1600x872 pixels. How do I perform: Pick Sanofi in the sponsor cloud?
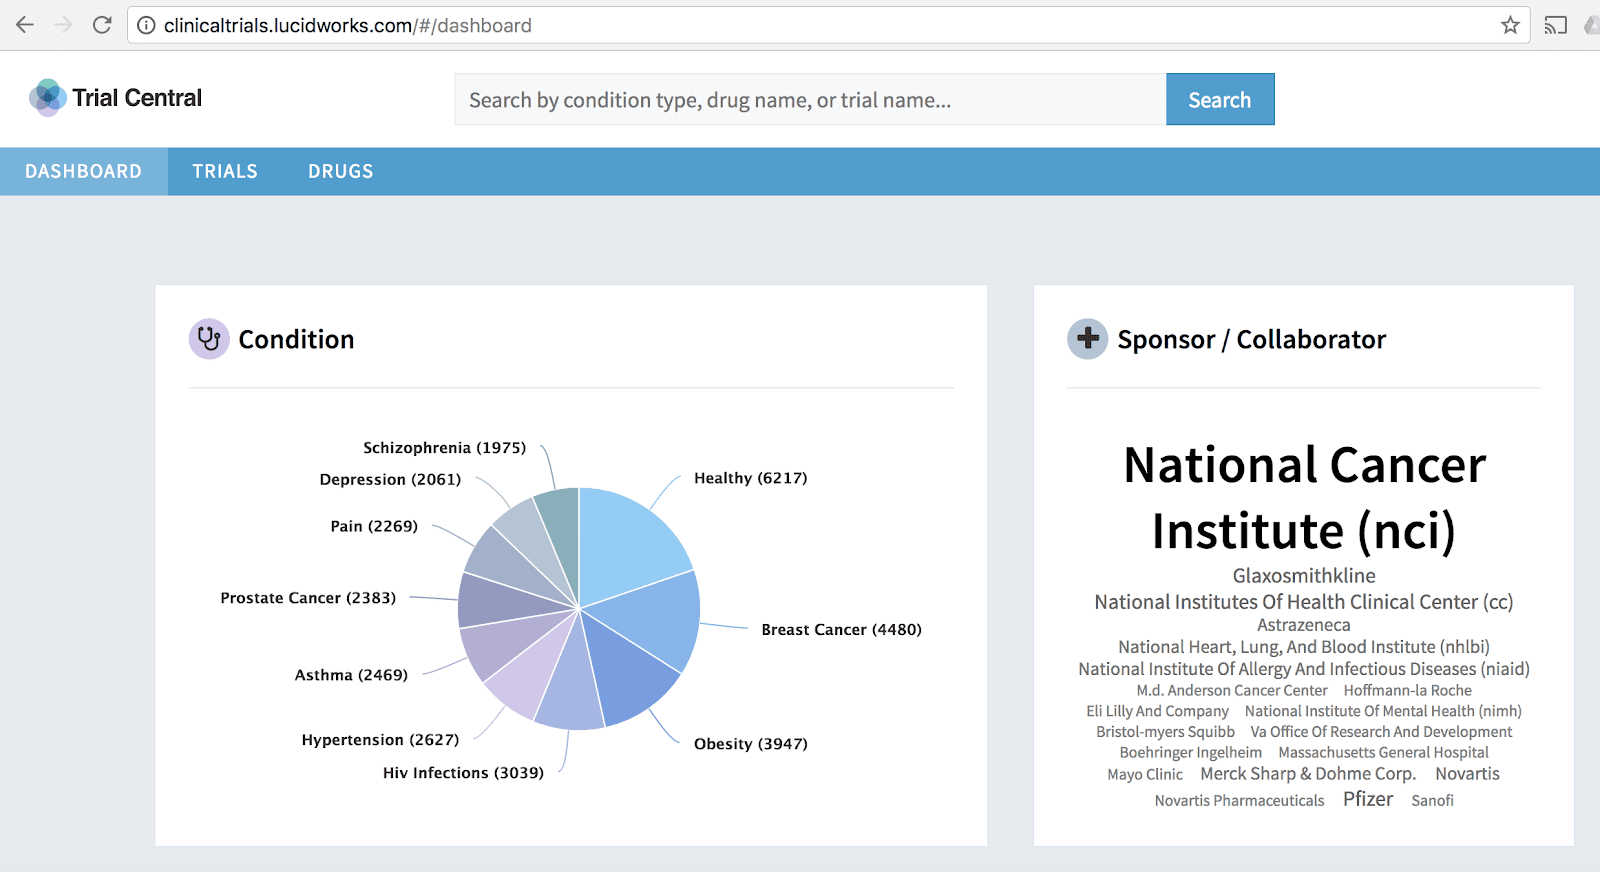[x=1433, y=800]
